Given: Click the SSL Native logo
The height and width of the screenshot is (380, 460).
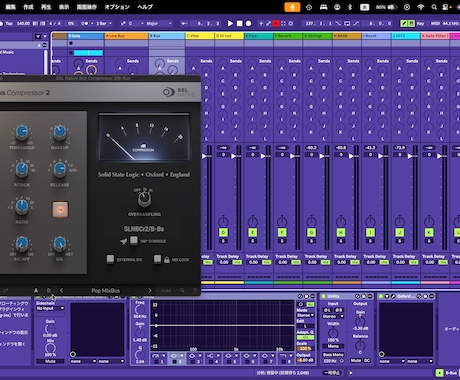Looking at the screenshot, I should tap(179, 92).
